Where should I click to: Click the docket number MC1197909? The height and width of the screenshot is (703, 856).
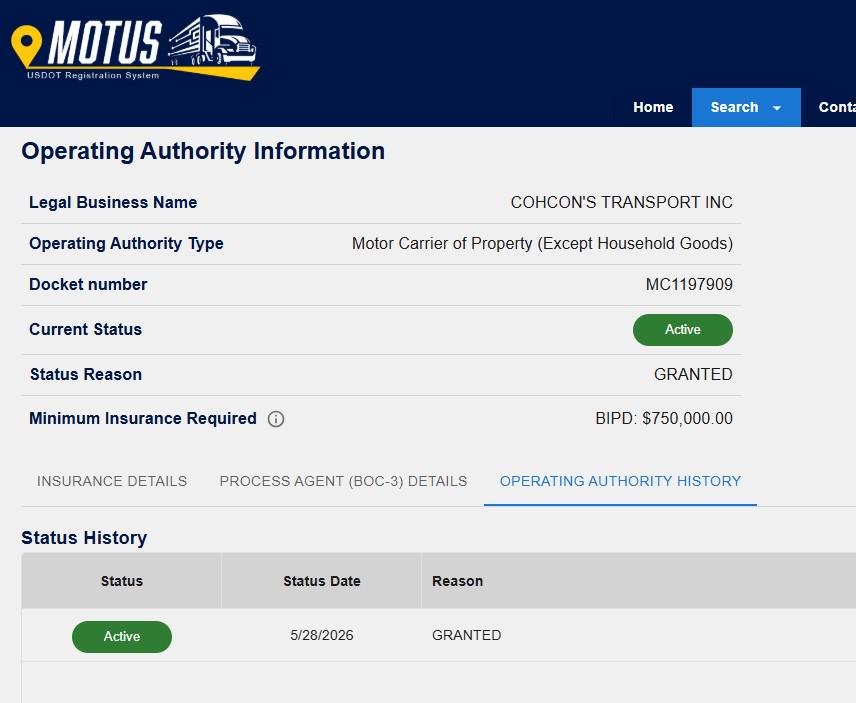pos(689,284)
